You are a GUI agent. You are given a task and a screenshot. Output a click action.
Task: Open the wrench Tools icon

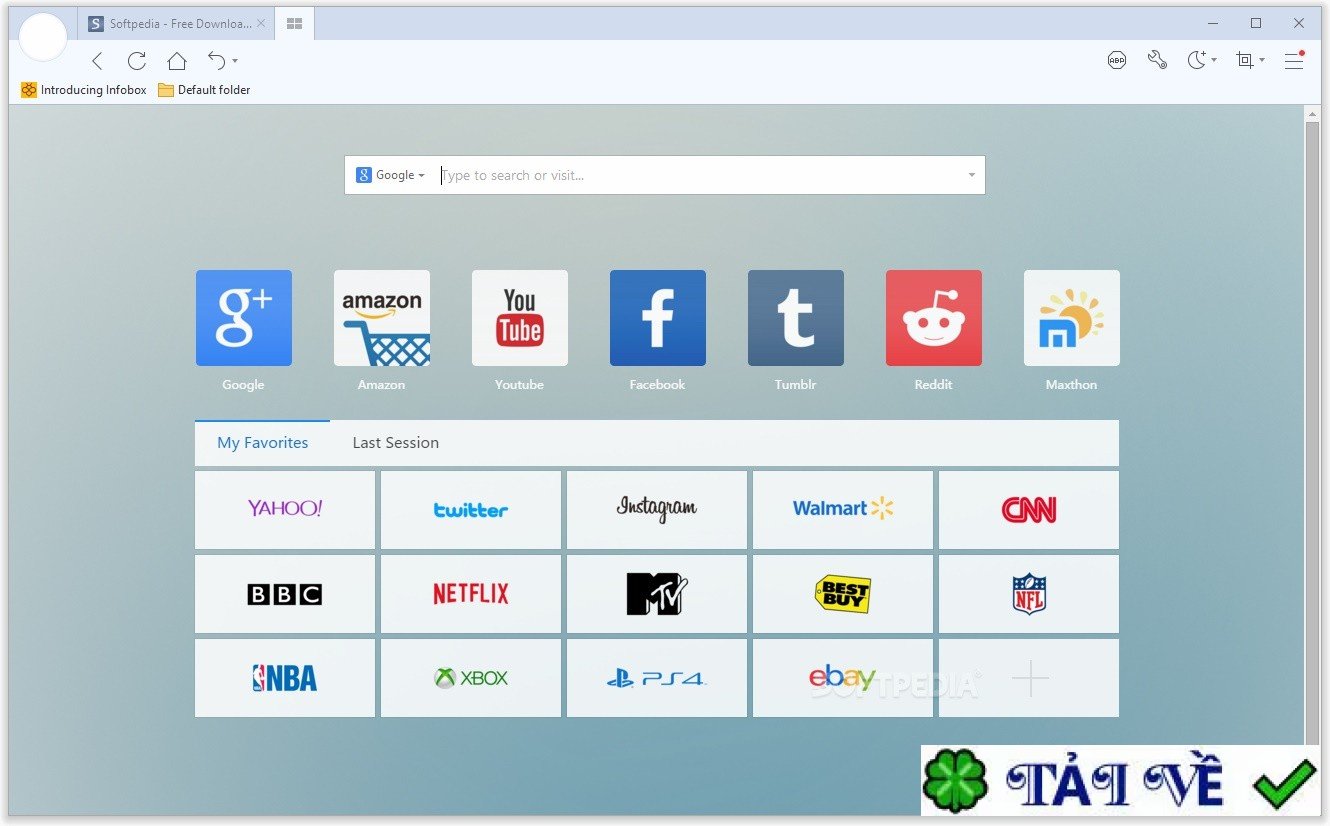point(1157,61)
